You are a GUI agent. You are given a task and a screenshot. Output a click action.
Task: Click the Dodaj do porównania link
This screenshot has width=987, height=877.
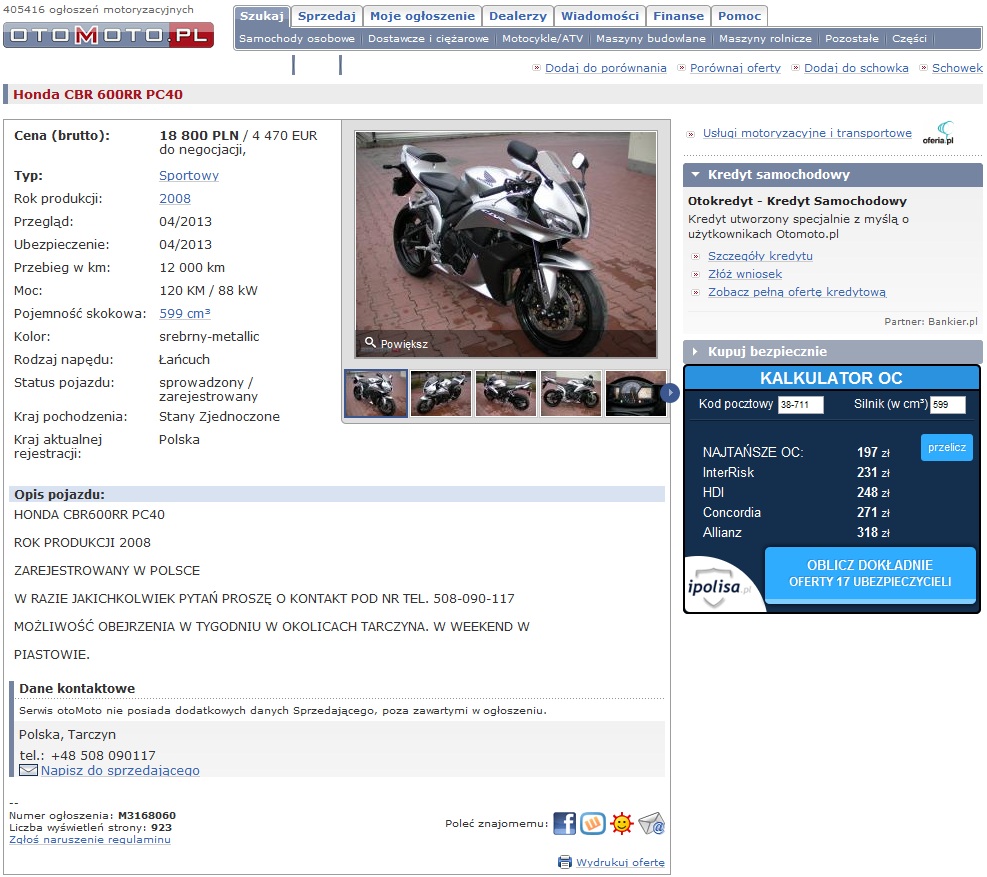[607, 68]
